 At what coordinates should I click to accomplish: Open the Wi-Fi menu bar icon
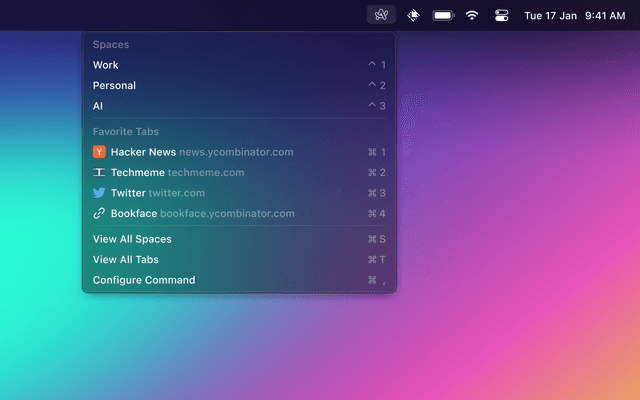click(472, 15)
